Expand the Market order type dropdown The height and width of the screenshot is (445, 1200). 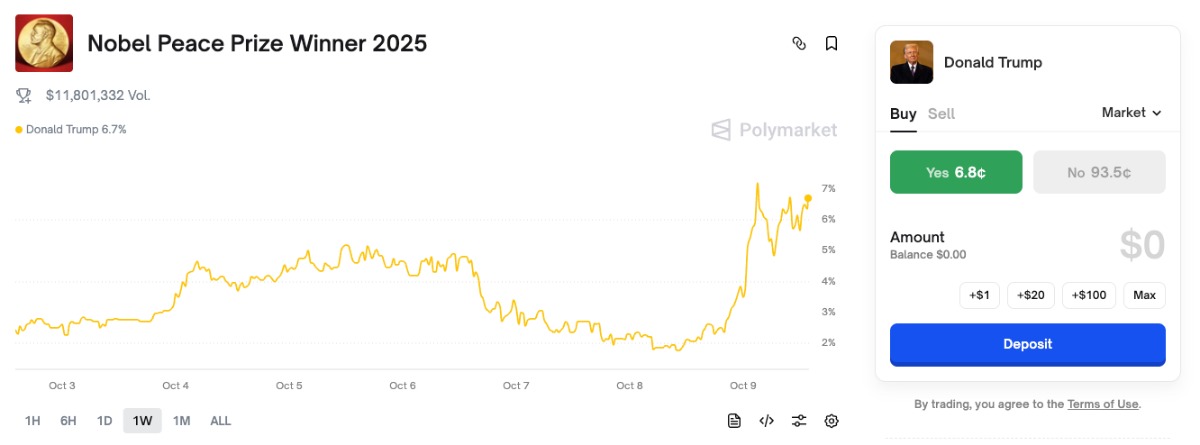pyautogui.click(x=1132, y=113)
